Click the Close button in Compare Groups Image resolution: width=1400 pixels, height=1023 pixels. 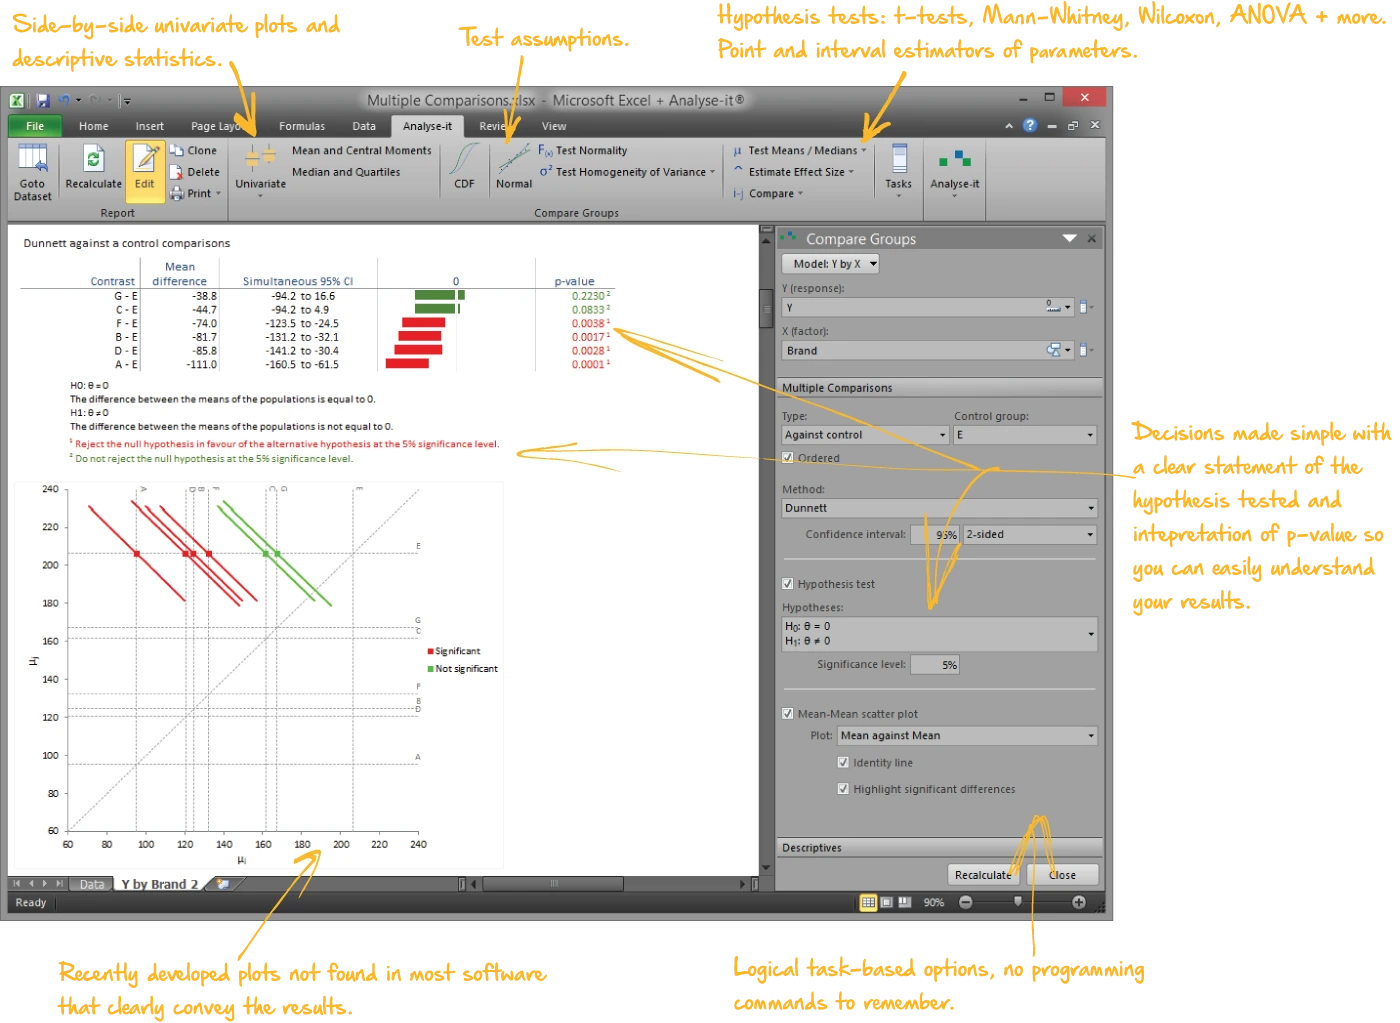(1062, 875)
